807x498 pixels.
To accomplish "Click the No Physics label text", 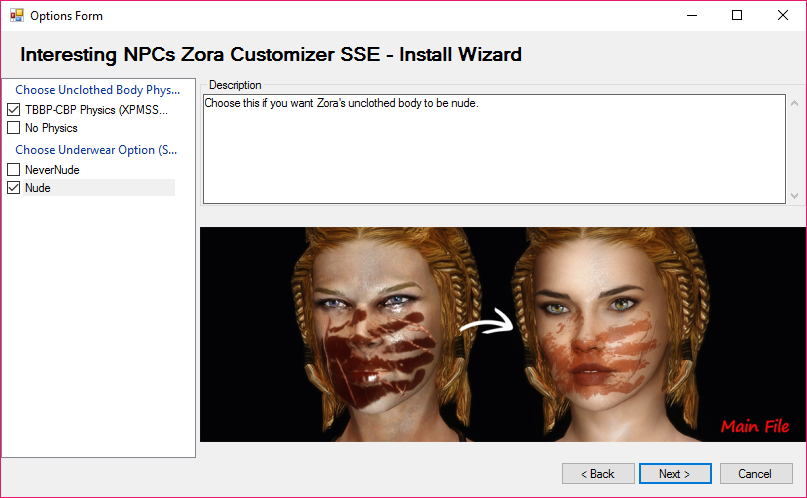I will coord(51,128).
